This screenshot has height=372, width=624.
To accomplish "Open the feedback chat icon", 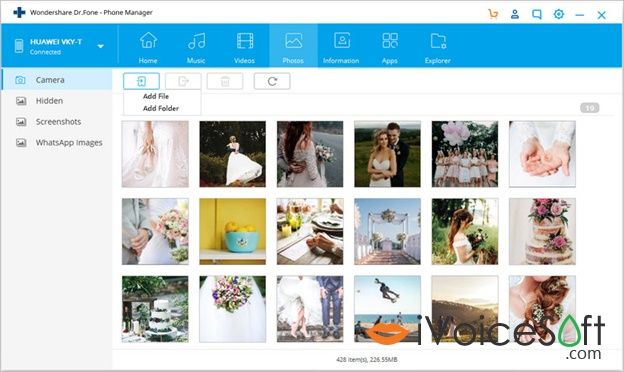I will [536, 15].
